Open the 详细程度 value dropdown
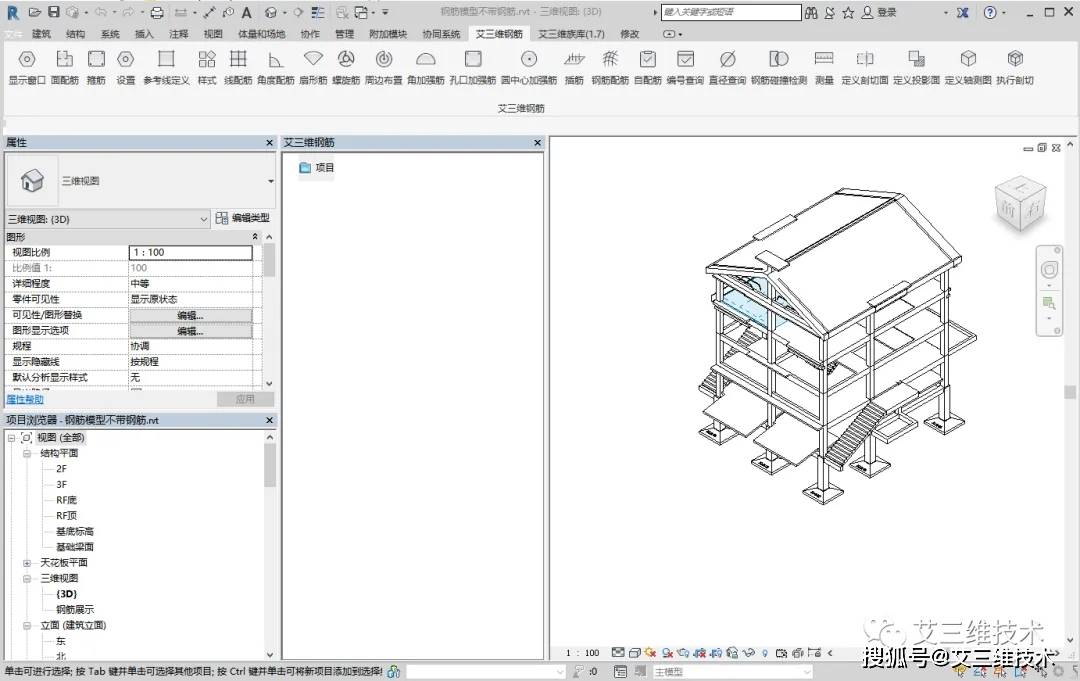Screen dimensions: 1080x681 pyautogui.click(x=190, y=284)
